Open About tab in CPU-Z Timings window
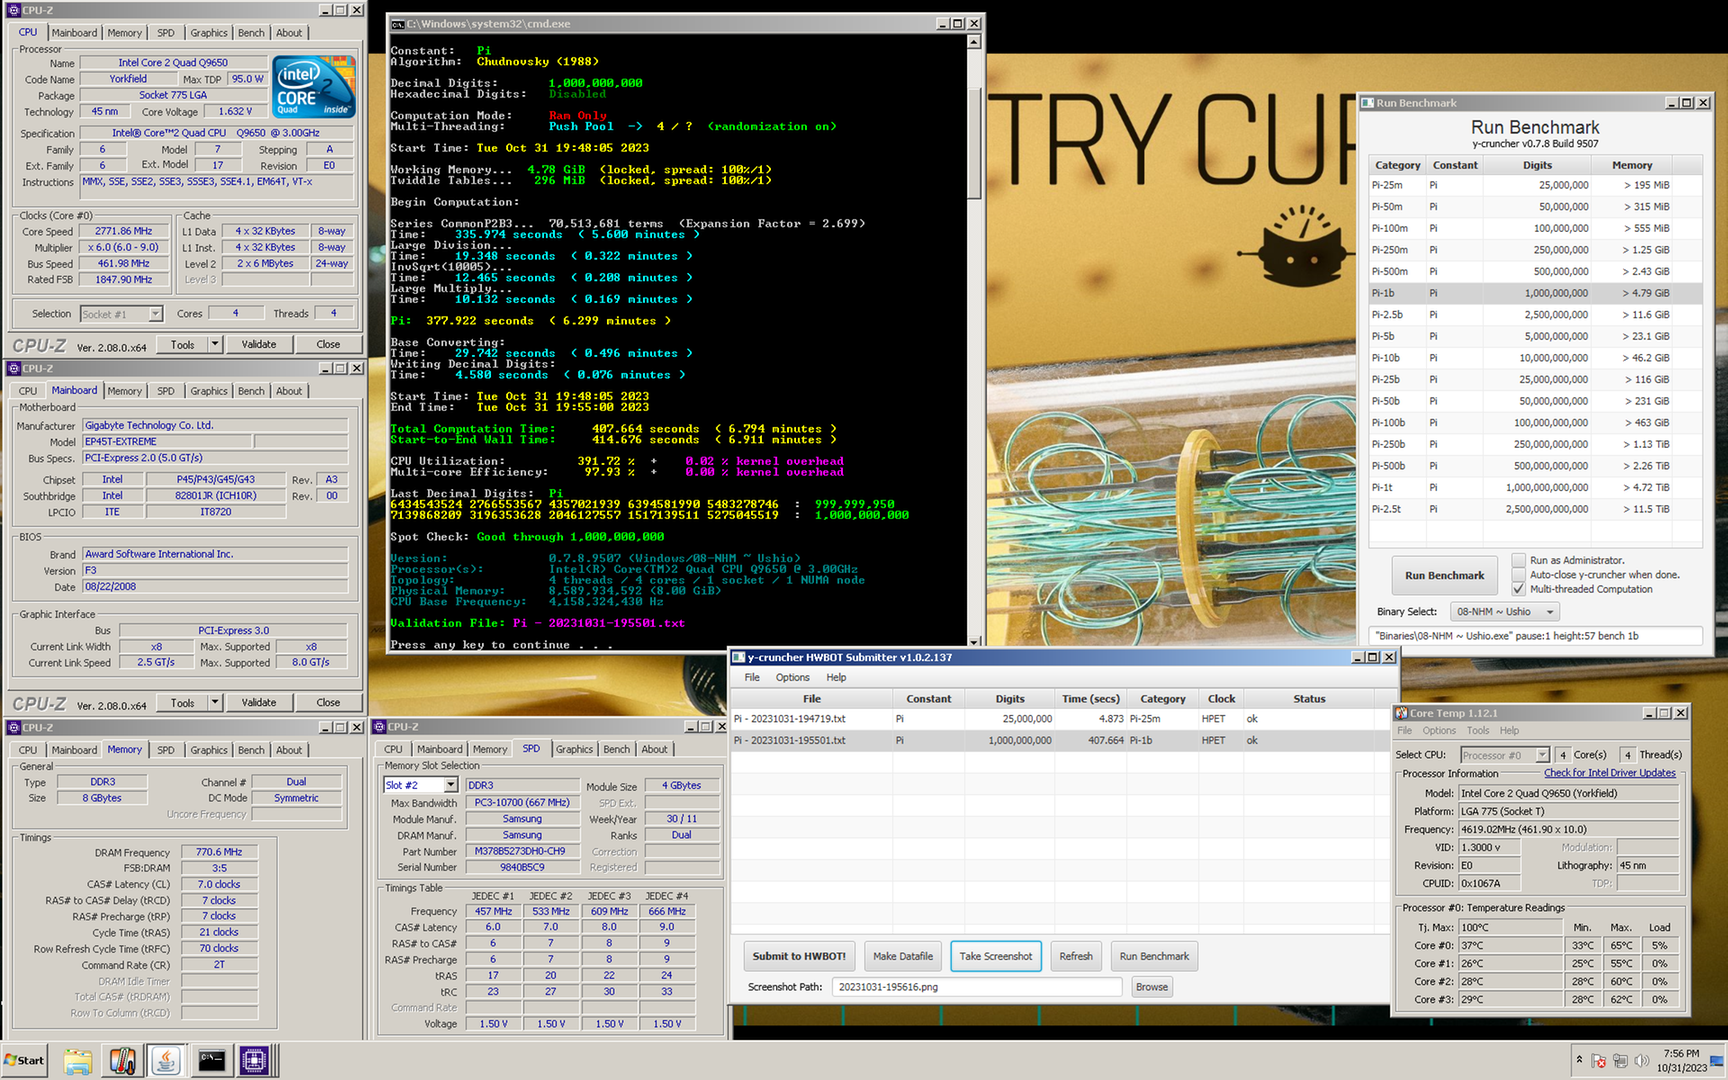Screen dimensions: 1728x1080 (289, 750)
